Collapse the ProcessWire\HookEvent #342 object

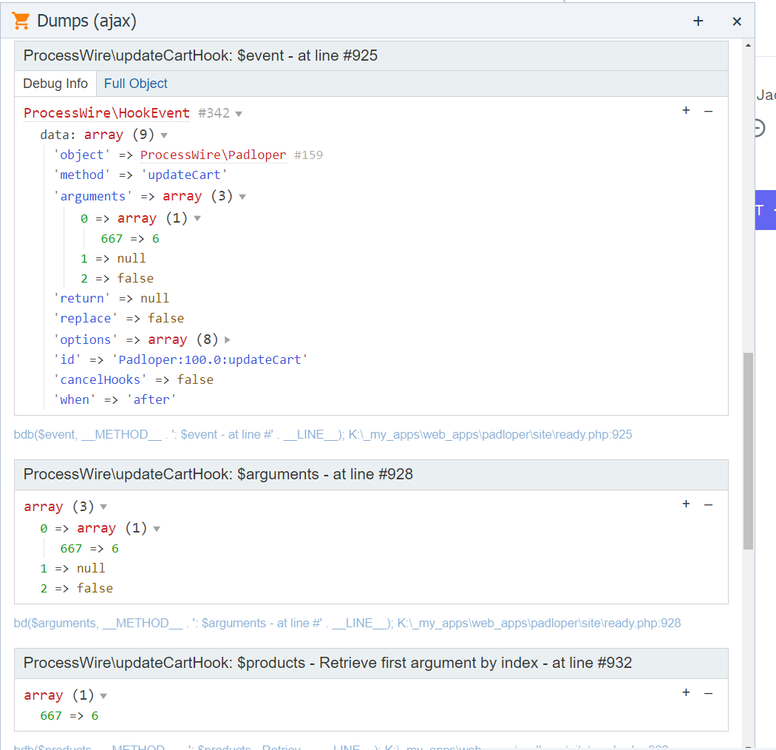[239, 114]
